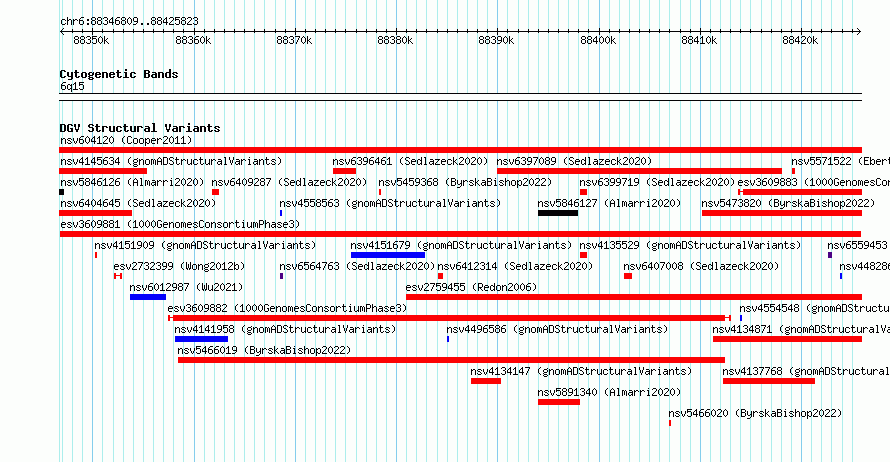This screenshot has height=462, width=890.
Task: Select the red esv2759455 variant bar
Action: [x=634, y=297]
